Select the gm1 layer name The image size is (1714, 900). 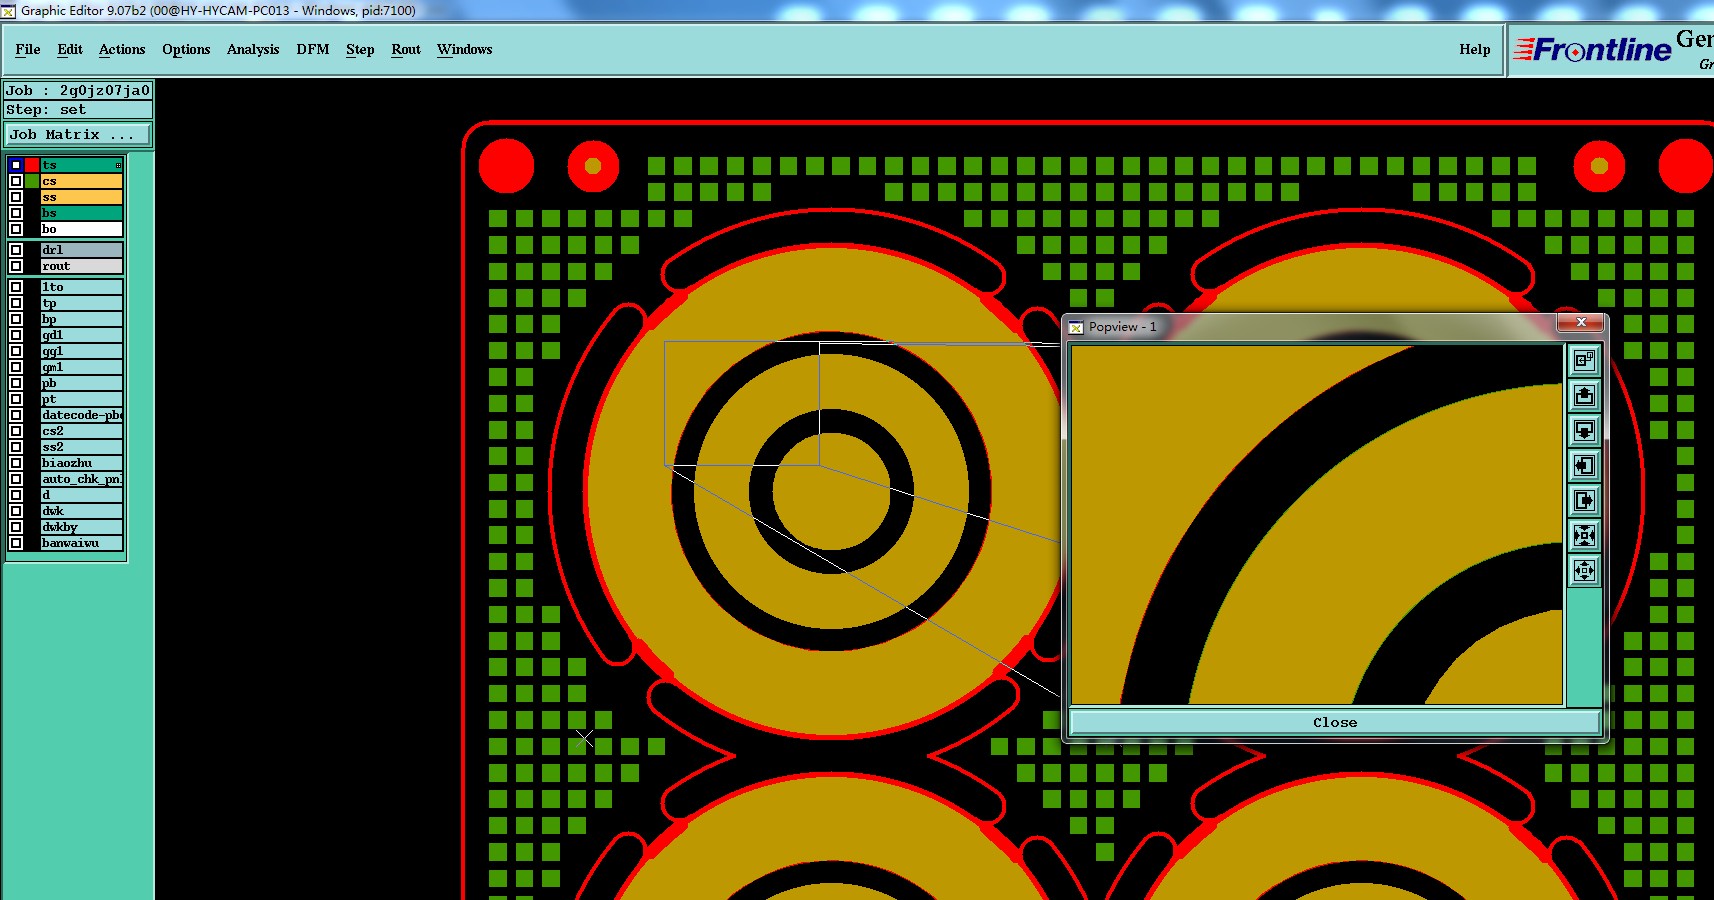(x=81, y=367)
